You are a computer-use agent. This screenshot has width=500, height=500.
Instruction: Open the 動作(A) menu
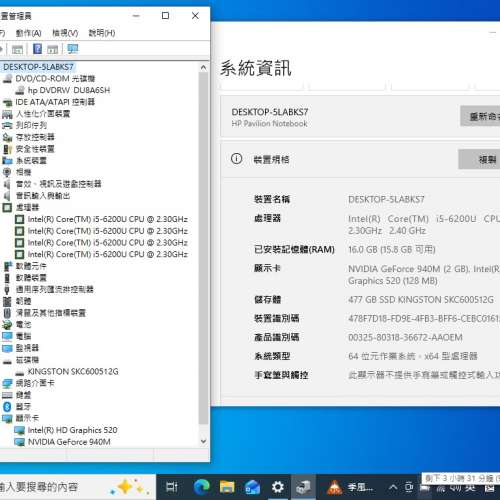point(28,33)
